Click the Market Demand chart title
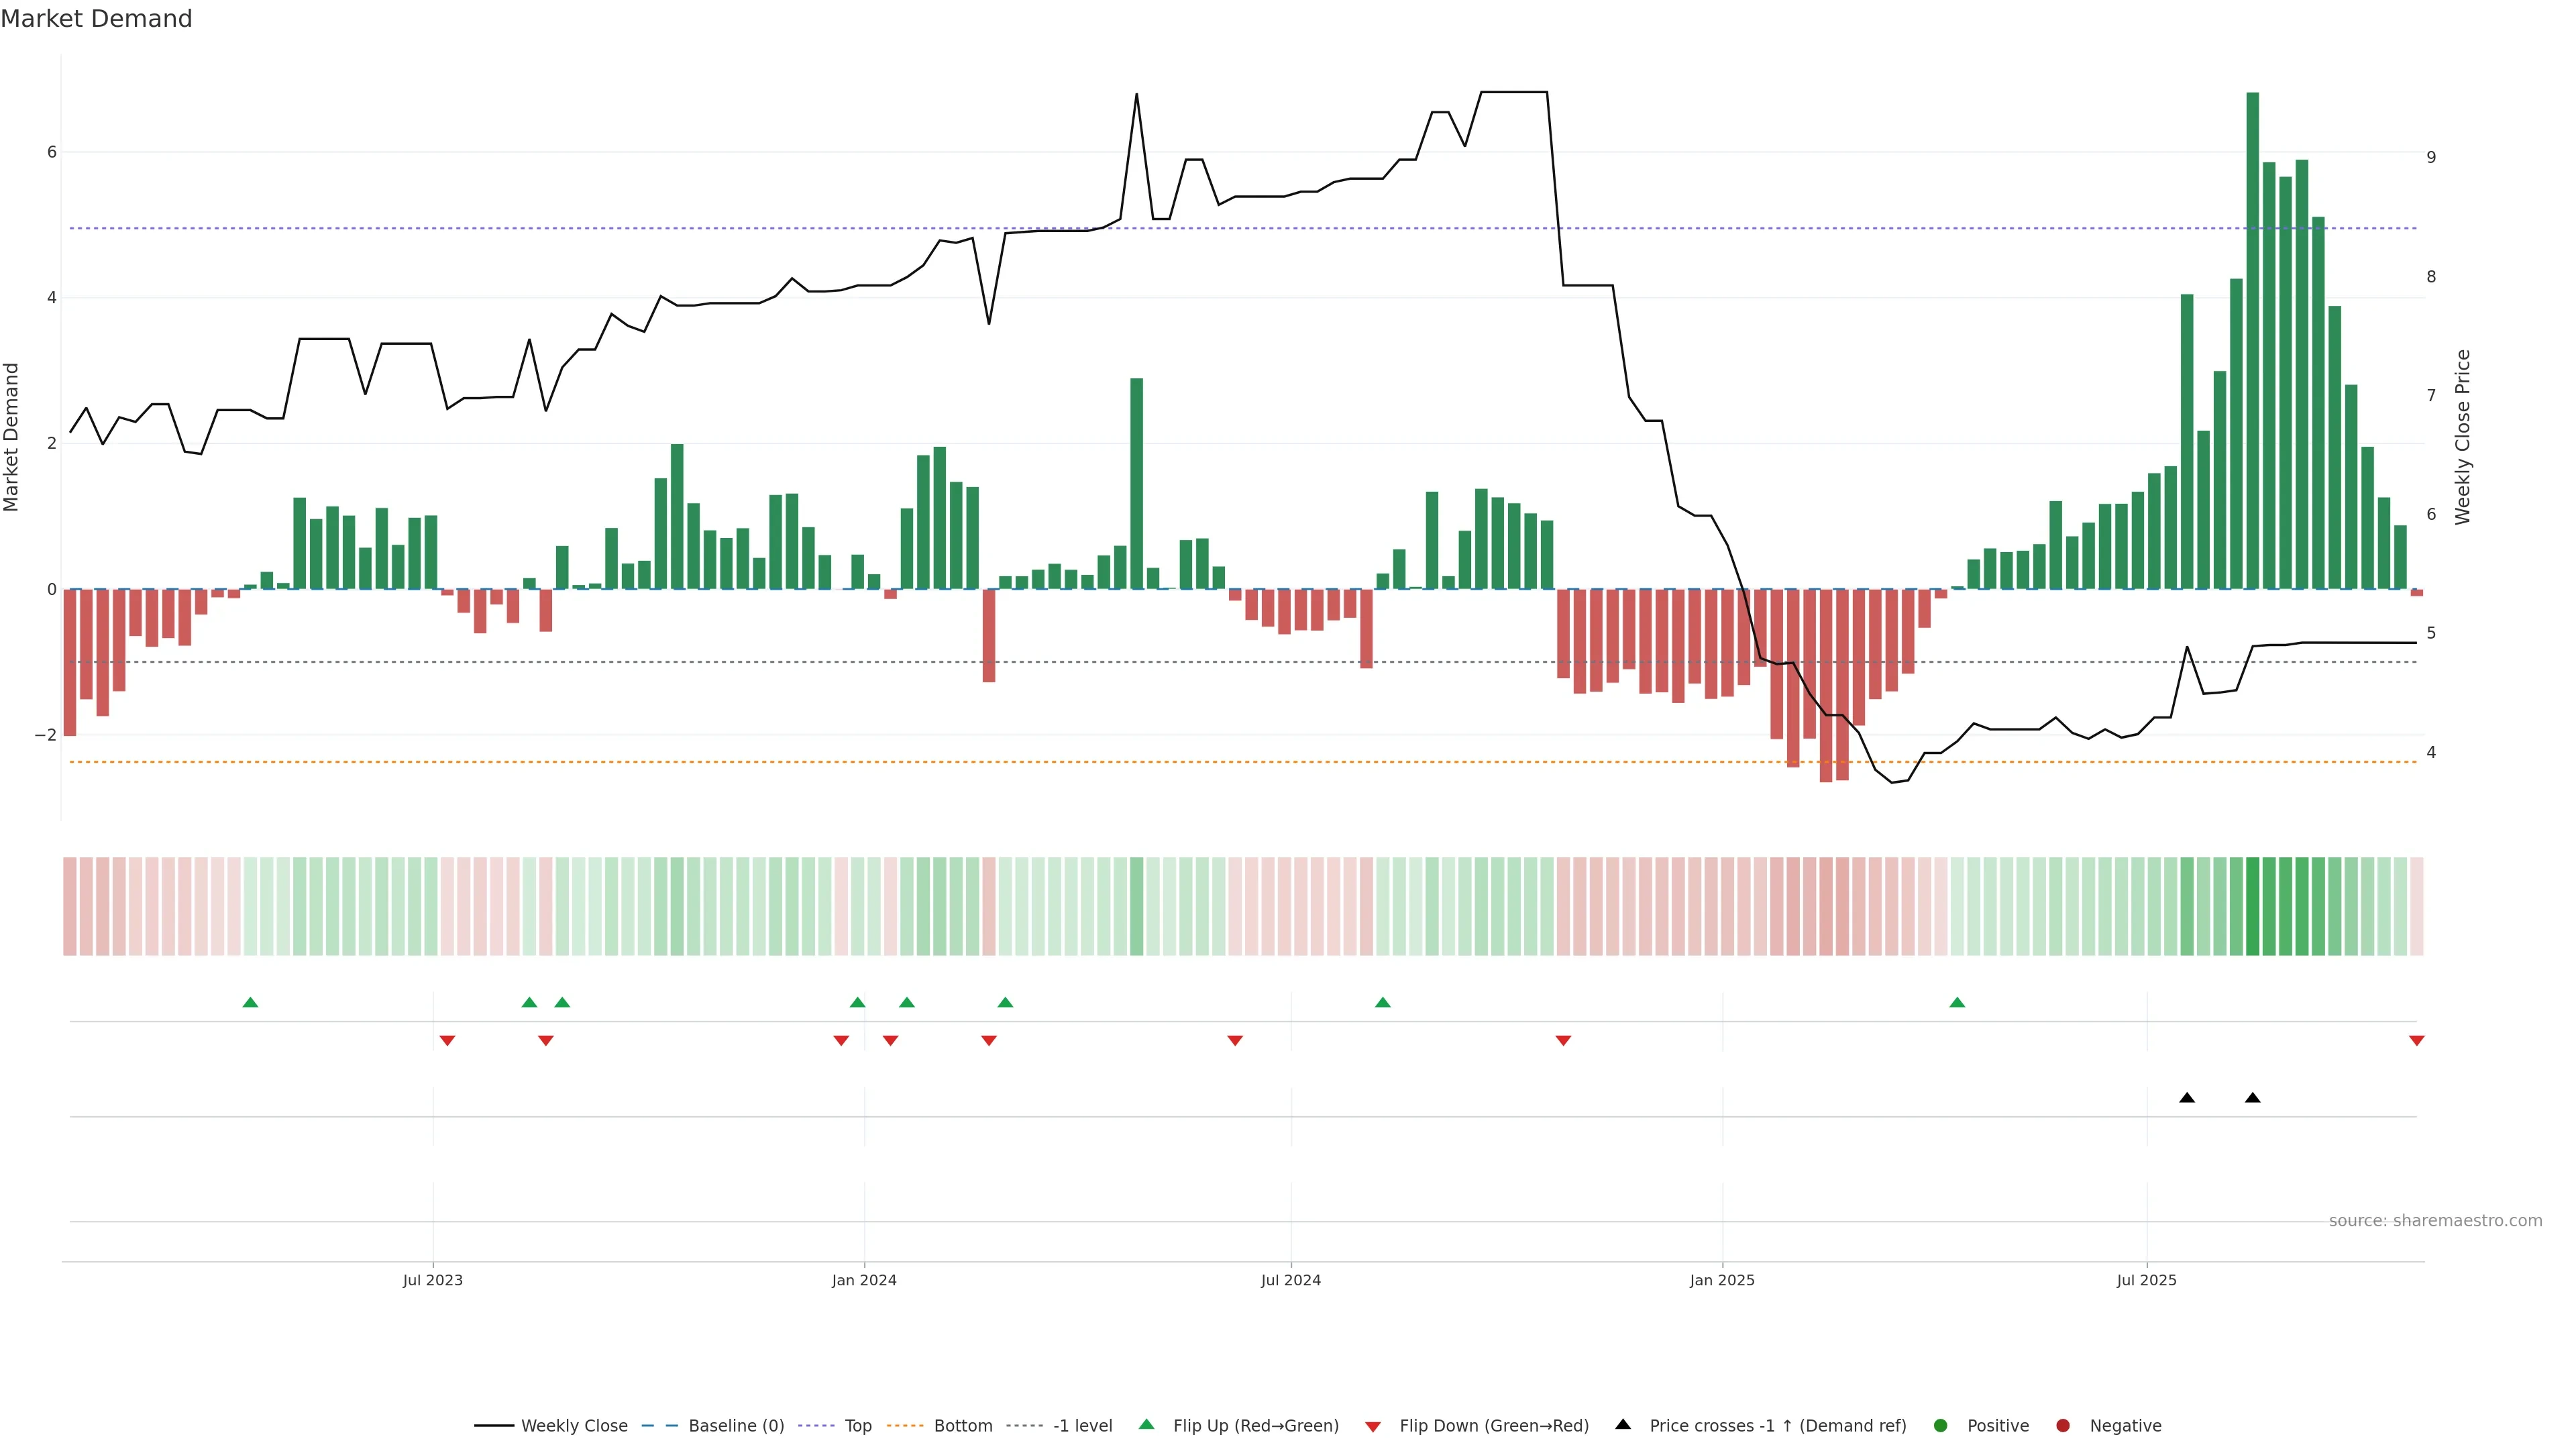 (x=96, y=19)
